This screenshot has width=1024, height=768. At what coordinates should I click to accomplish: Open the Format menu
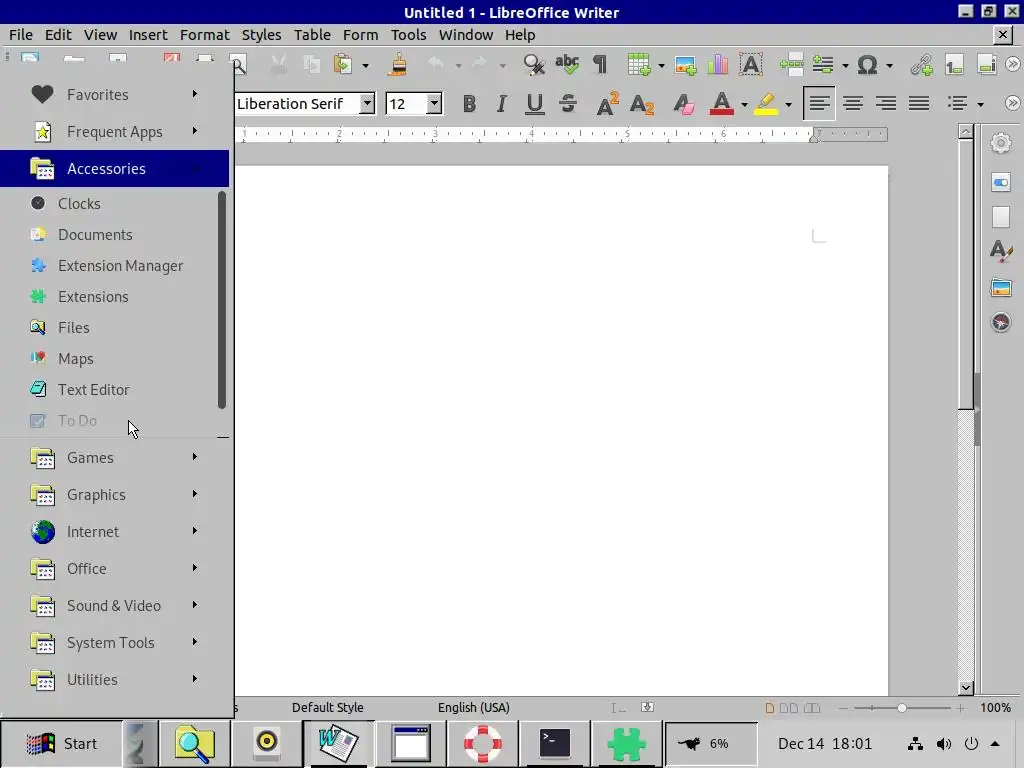click(x=204, y=35)
